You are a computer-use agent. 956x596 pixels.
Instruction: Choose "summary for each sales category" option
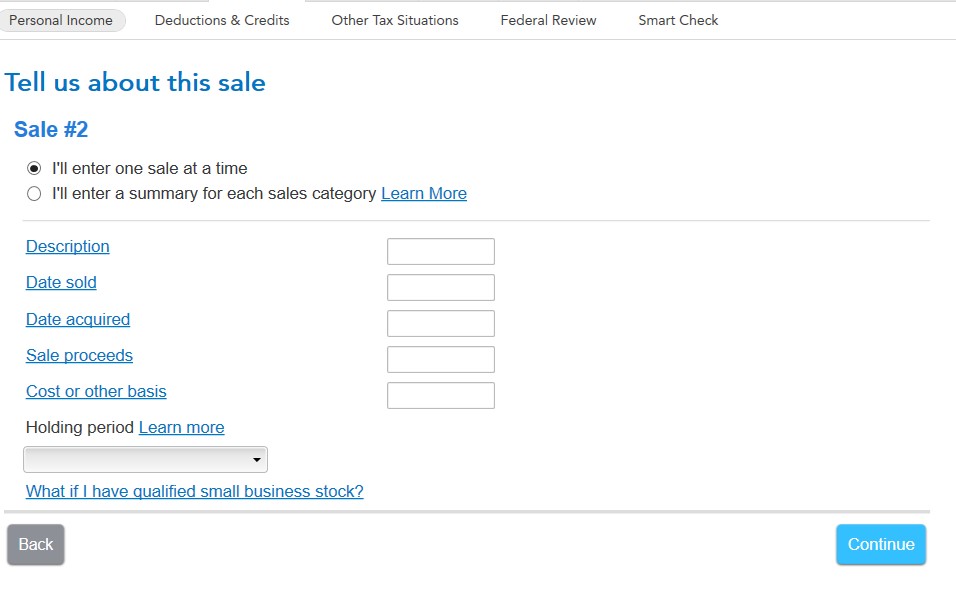tap(34, 193)
